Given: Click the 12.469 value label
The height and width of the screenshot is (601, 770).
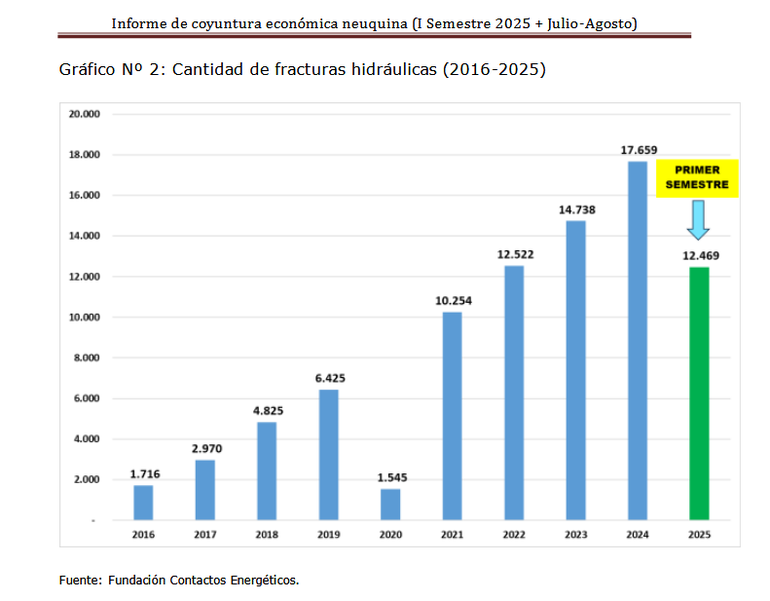Looking at the screenshot, I should pyautogui.click(x=698, y=256).
